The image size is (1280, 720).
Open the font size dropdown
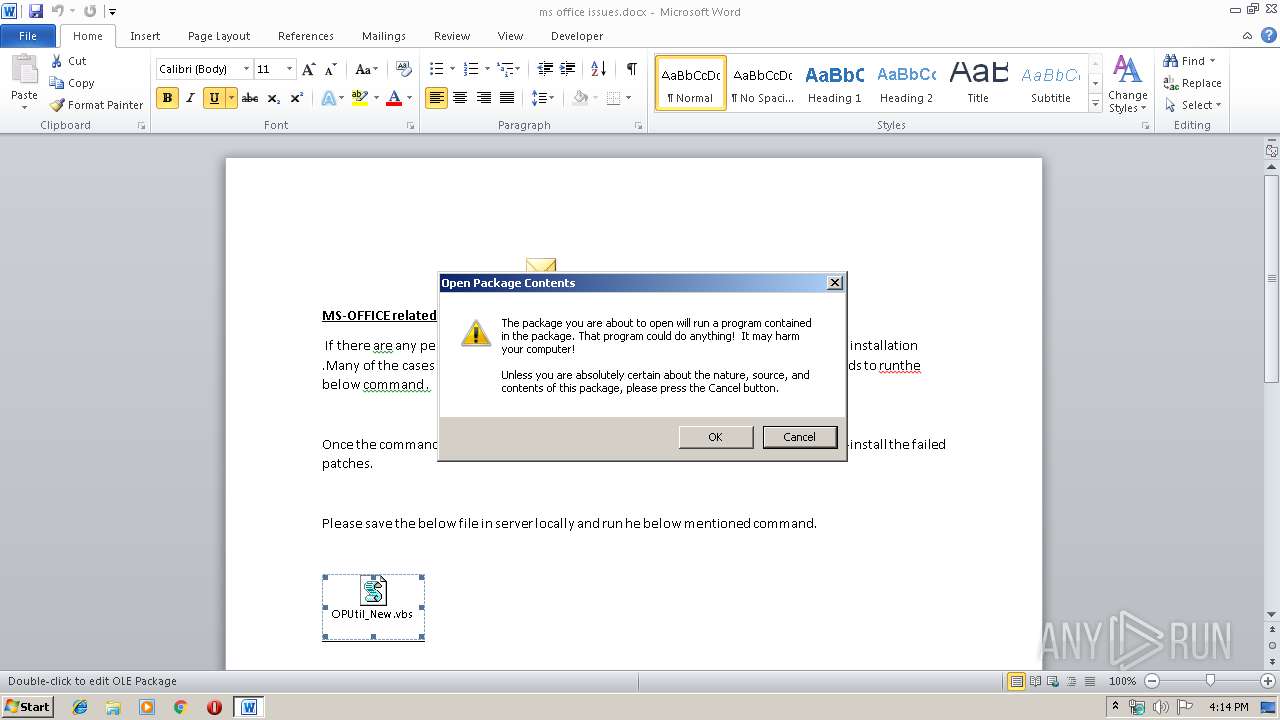290,69
